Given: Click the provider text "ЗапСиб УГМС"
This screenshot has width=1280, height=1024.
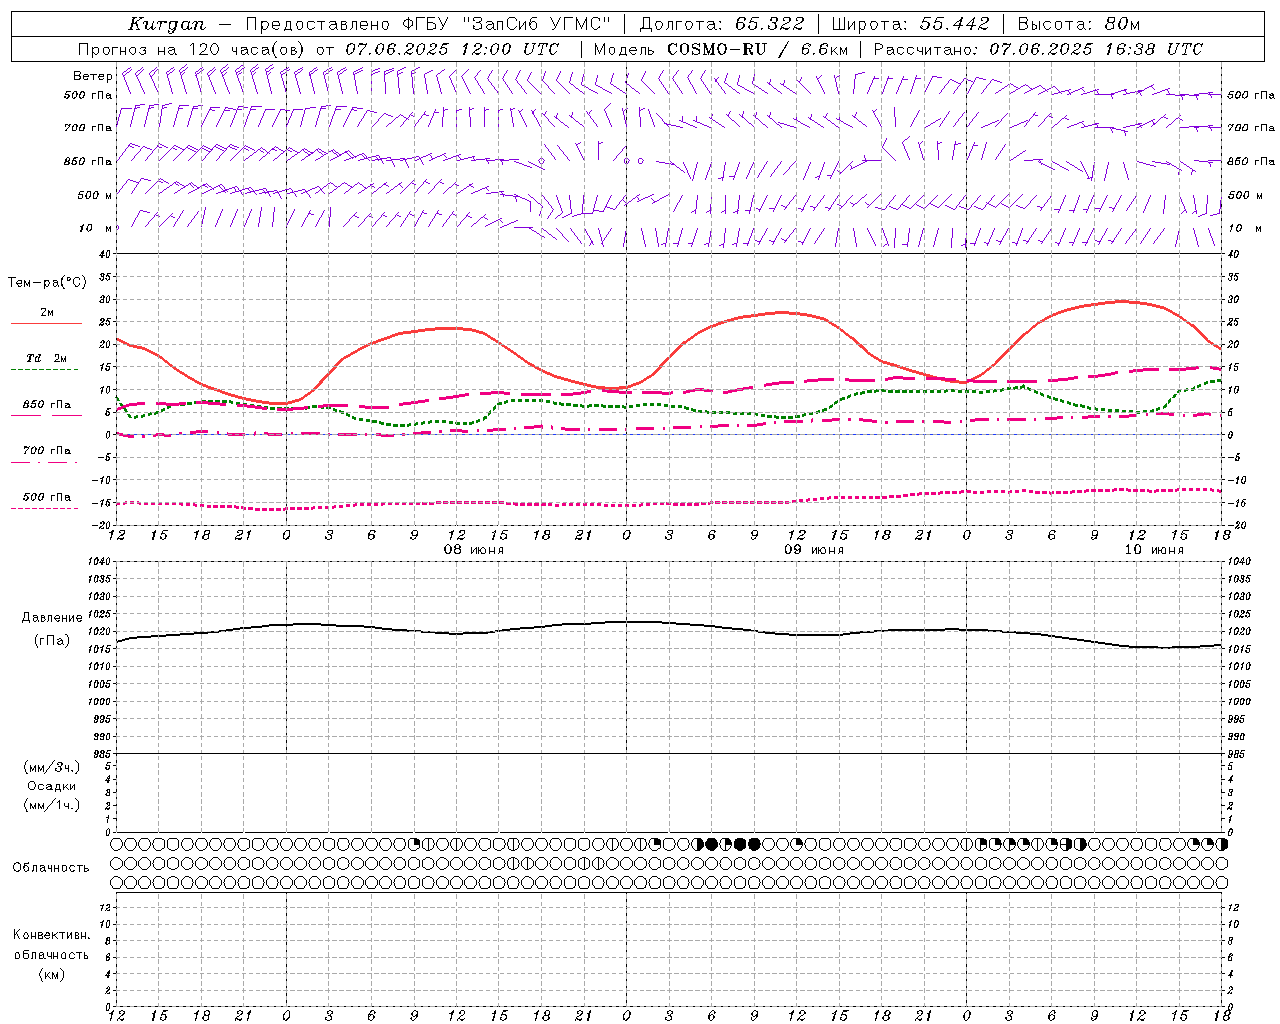Looking at the screenshot, I should click(539, 24).
